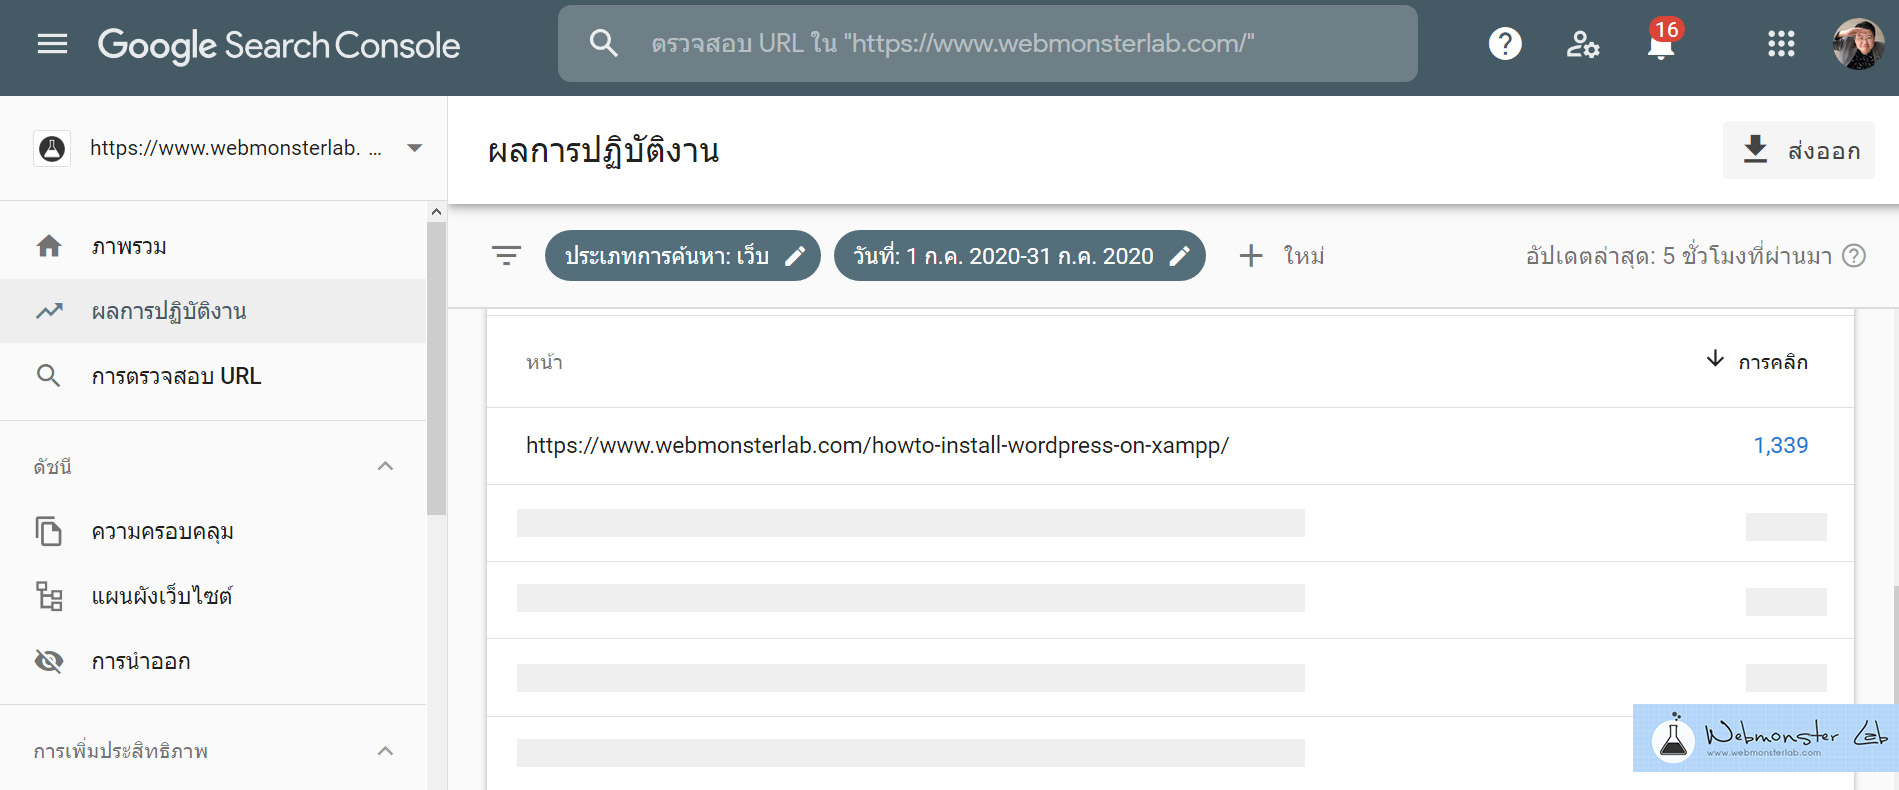Screen dimensions: 1899x790
Task: Open the help question mark icon
Action: 1505,44
